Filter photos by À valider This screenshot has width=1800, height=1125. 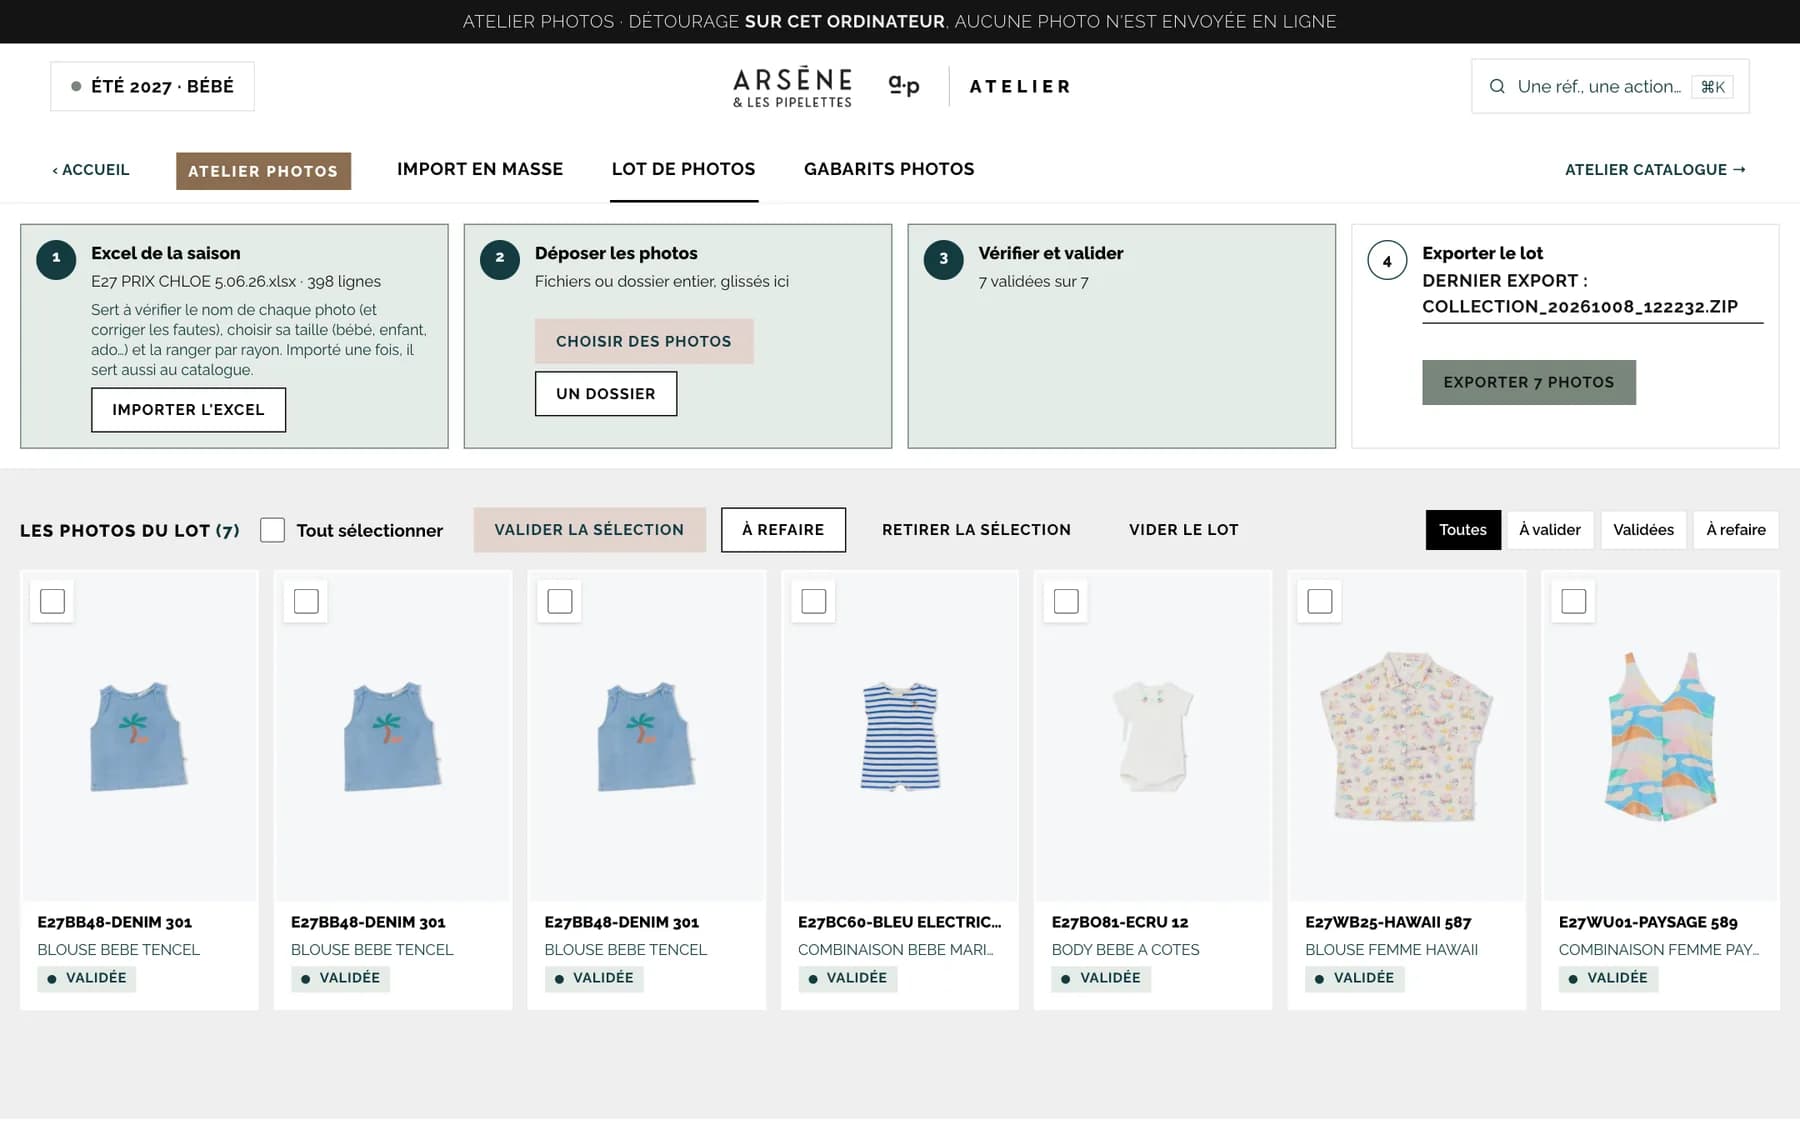(x=1550, y=530)
